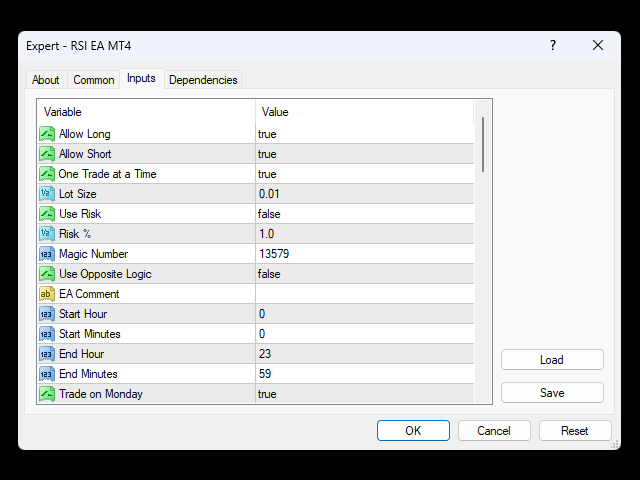Click the Trade on Monday boolean icon

click(x=47, y=394)
